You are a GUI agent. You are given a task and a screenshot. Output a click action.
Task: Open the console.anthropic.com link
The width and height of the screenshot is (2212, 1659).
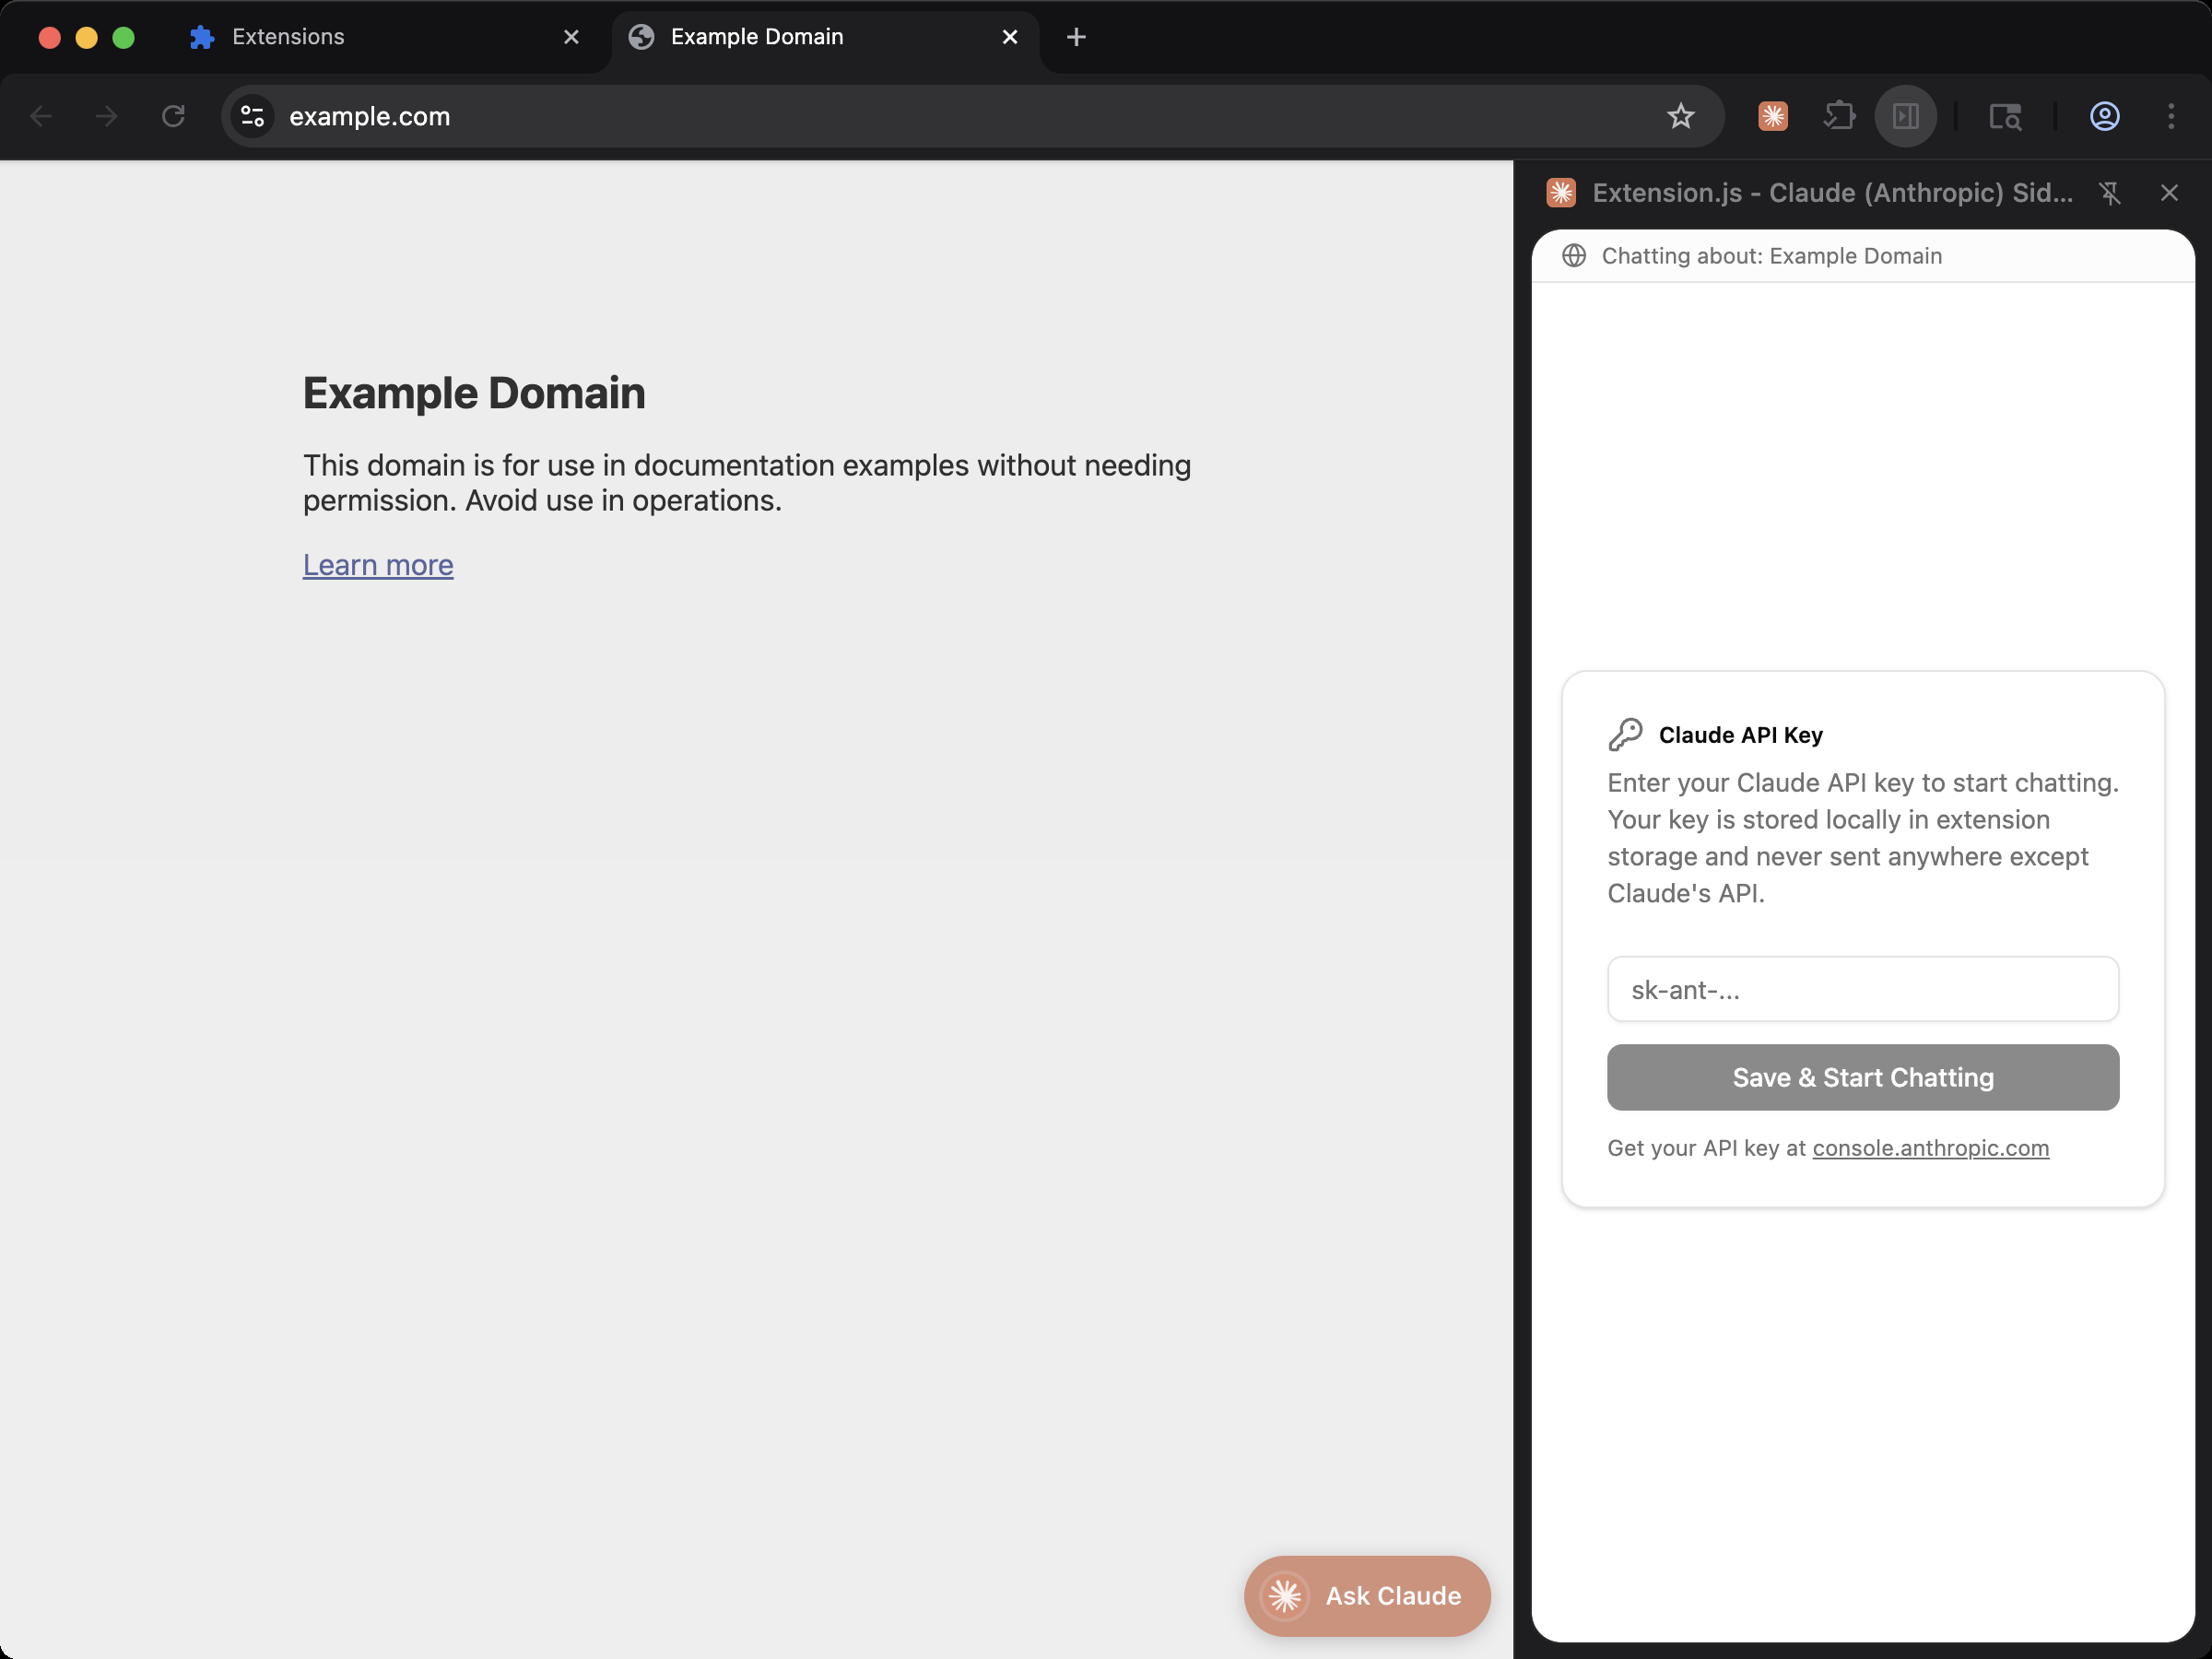click(1930, 1148)
